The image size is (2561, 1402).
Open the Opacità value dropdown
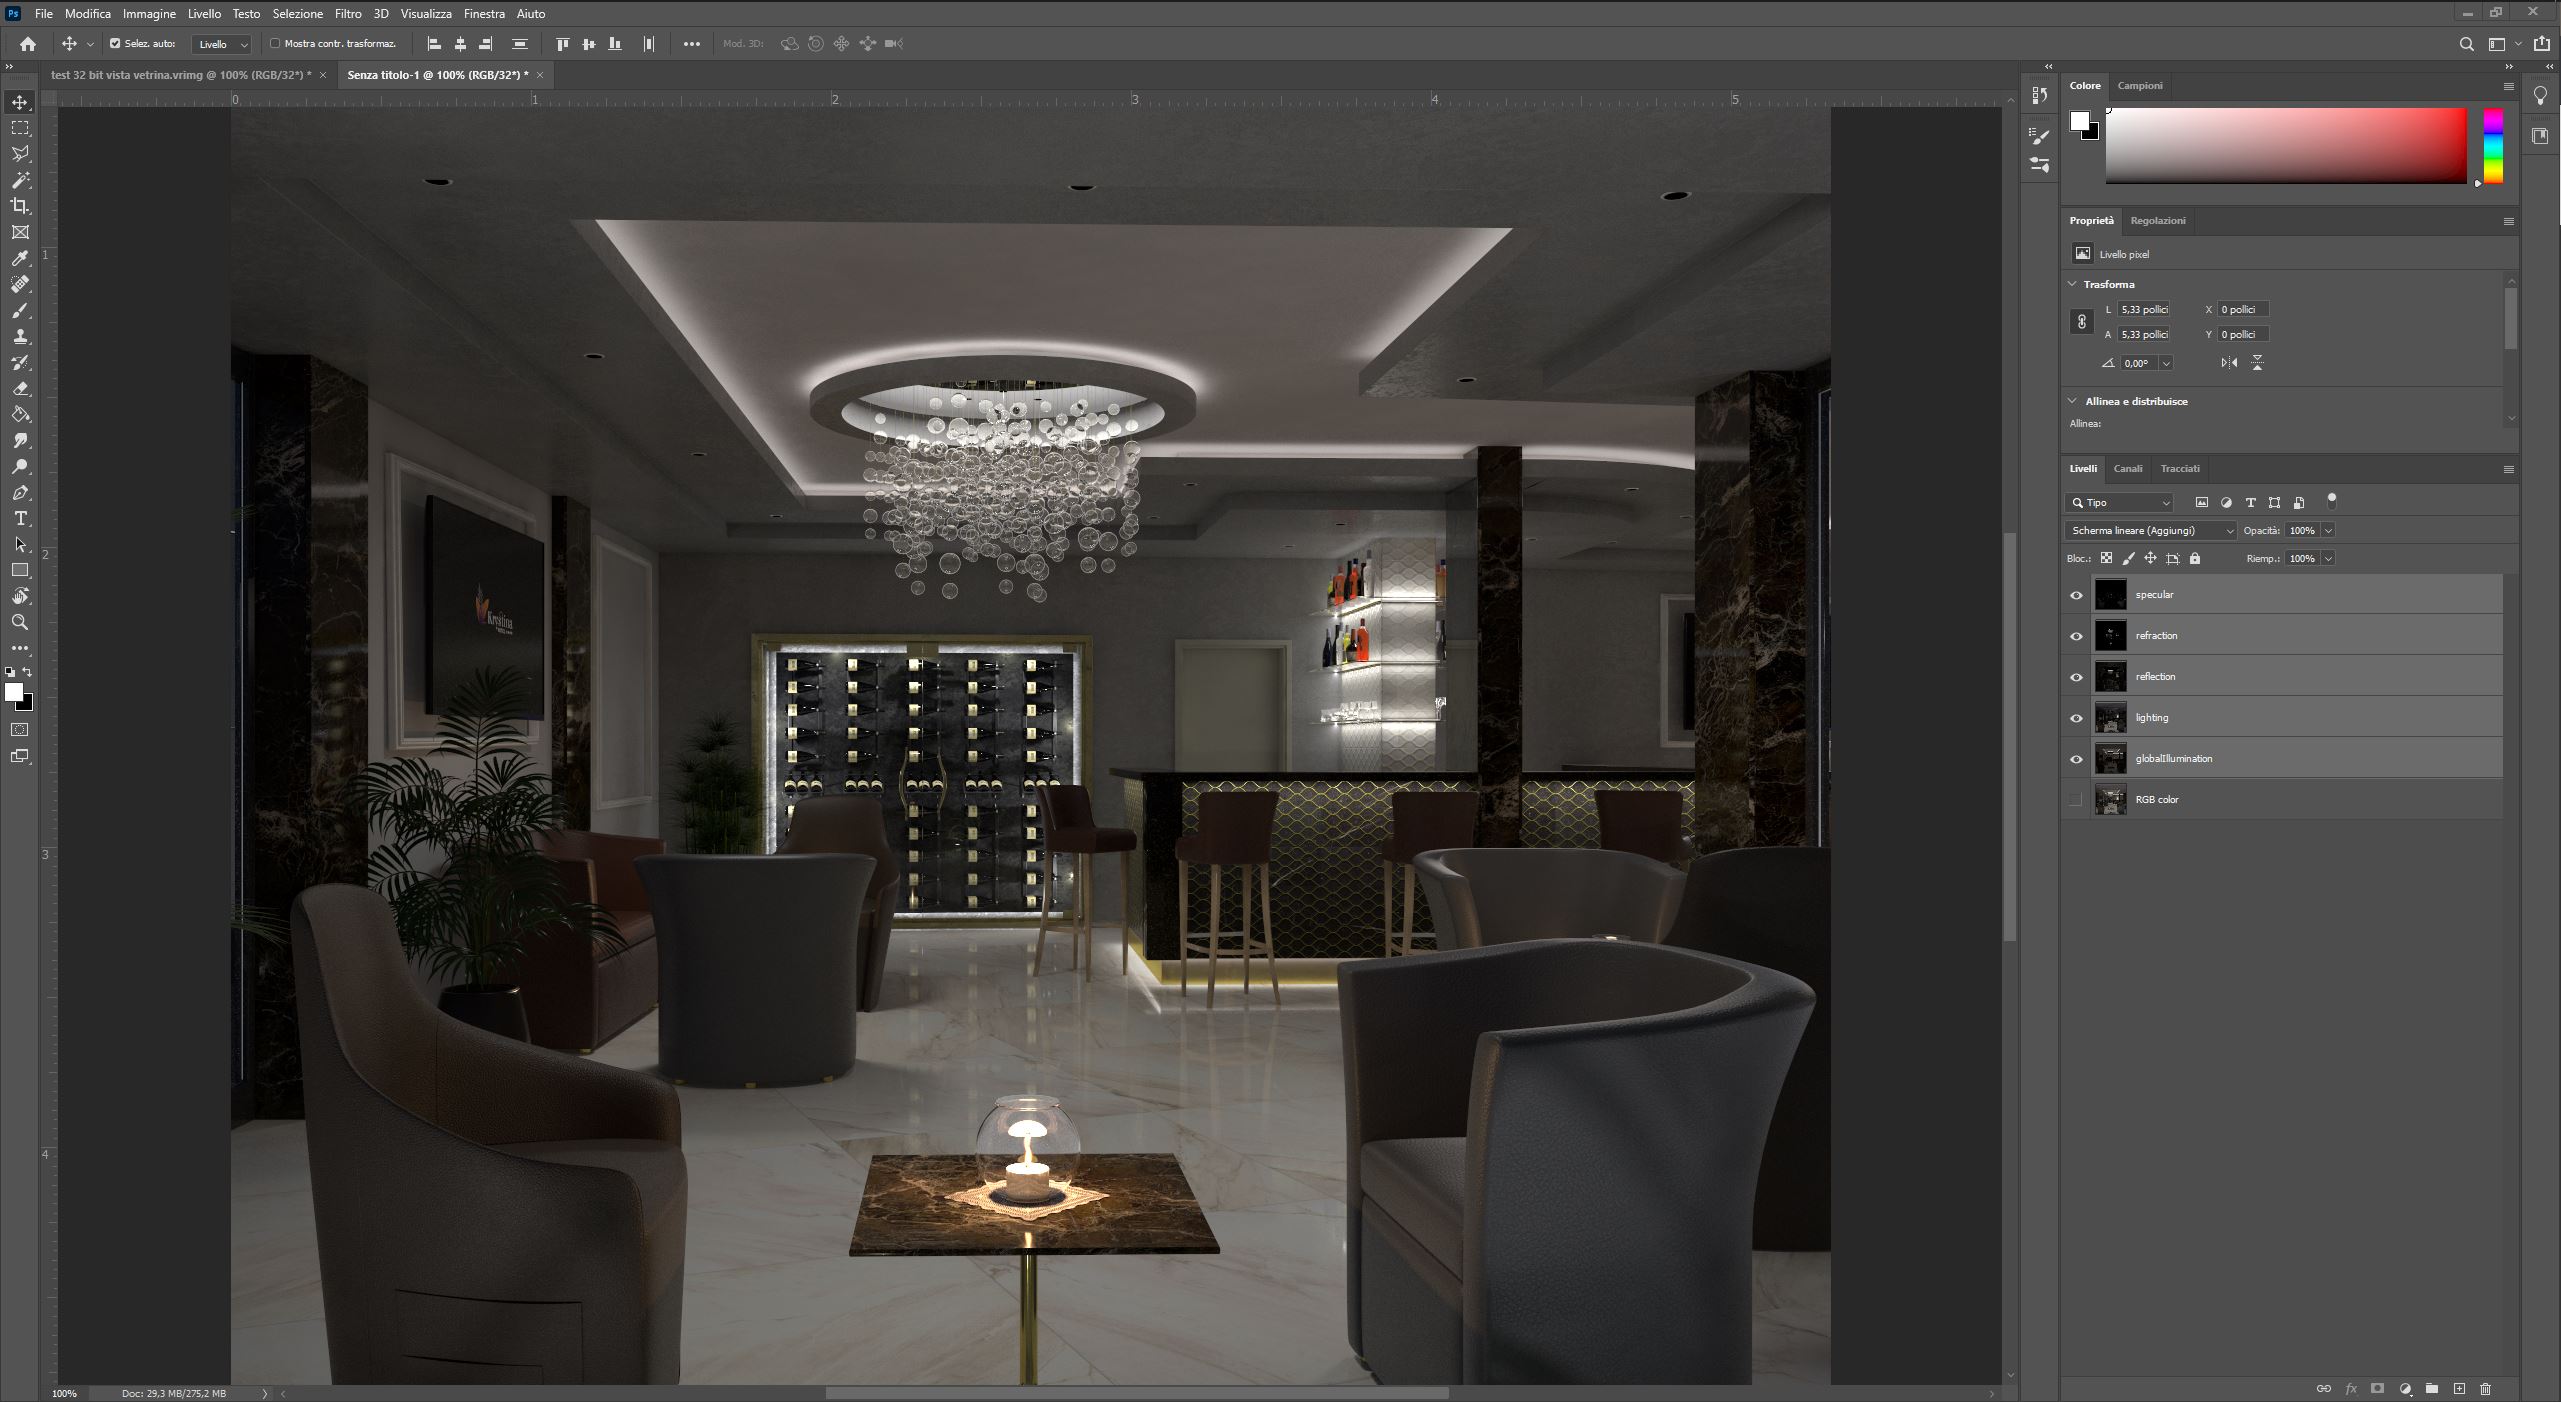[2328, 531]
